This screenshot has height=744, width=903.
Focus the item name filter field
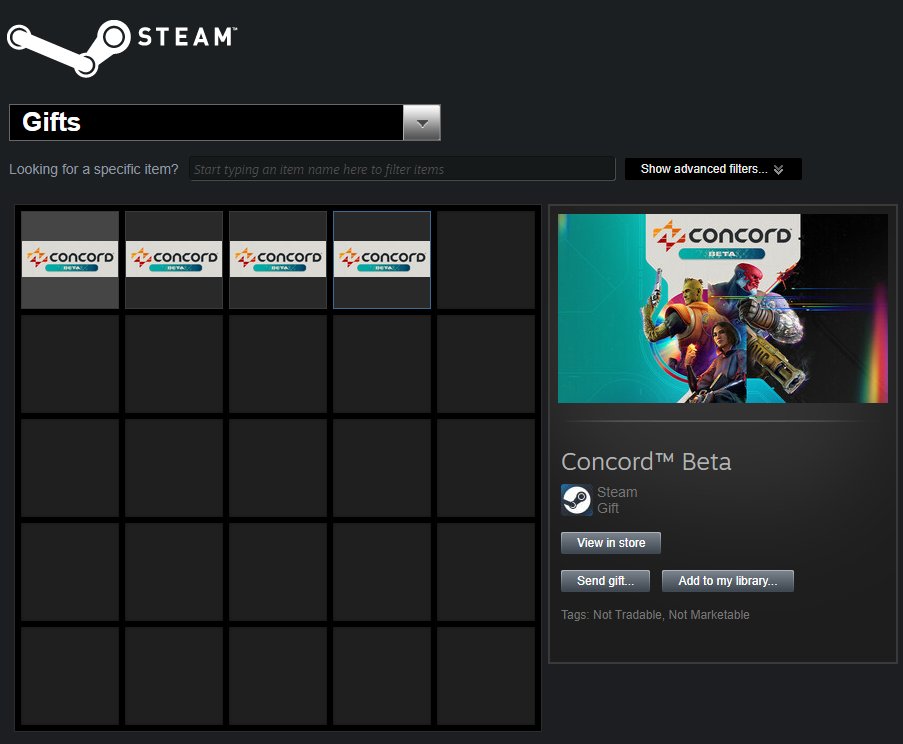pyautogui.click(x=402, y=169)
